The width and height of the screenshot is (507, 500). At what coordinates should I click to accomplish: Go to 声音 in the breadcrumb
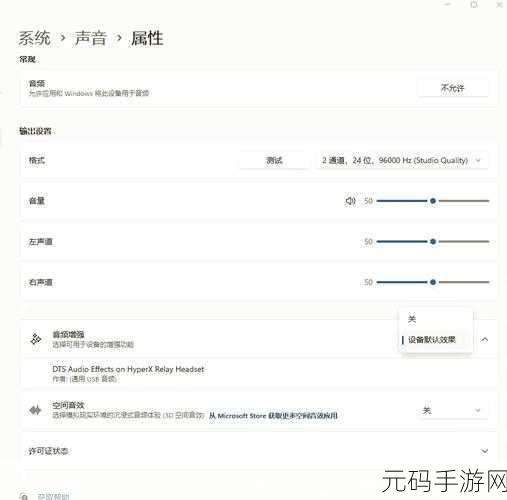(90, 38)
